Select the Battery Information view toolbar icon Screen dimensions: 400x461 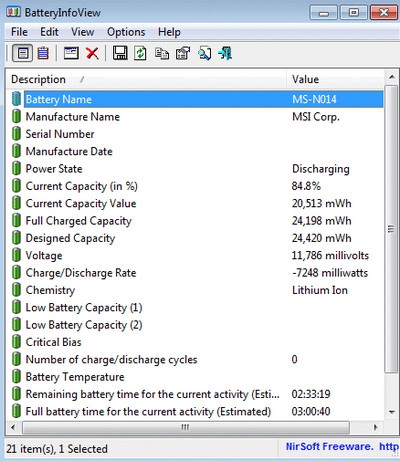point(22,53)
